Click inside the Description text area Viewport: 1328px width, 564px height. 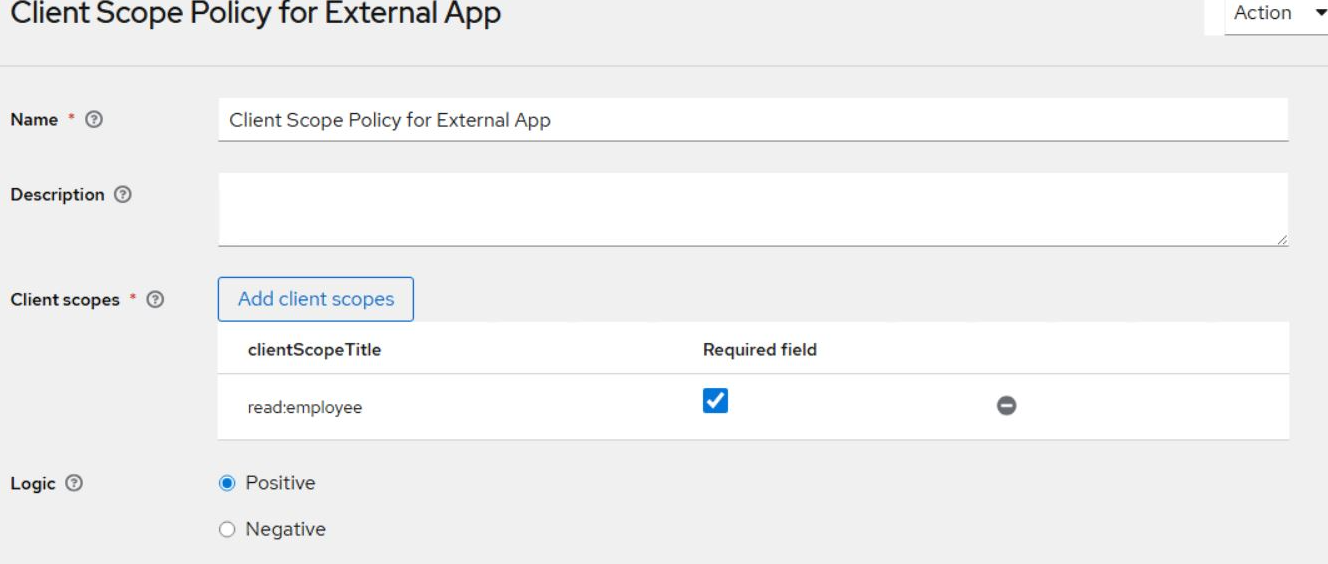pos(752,209)
